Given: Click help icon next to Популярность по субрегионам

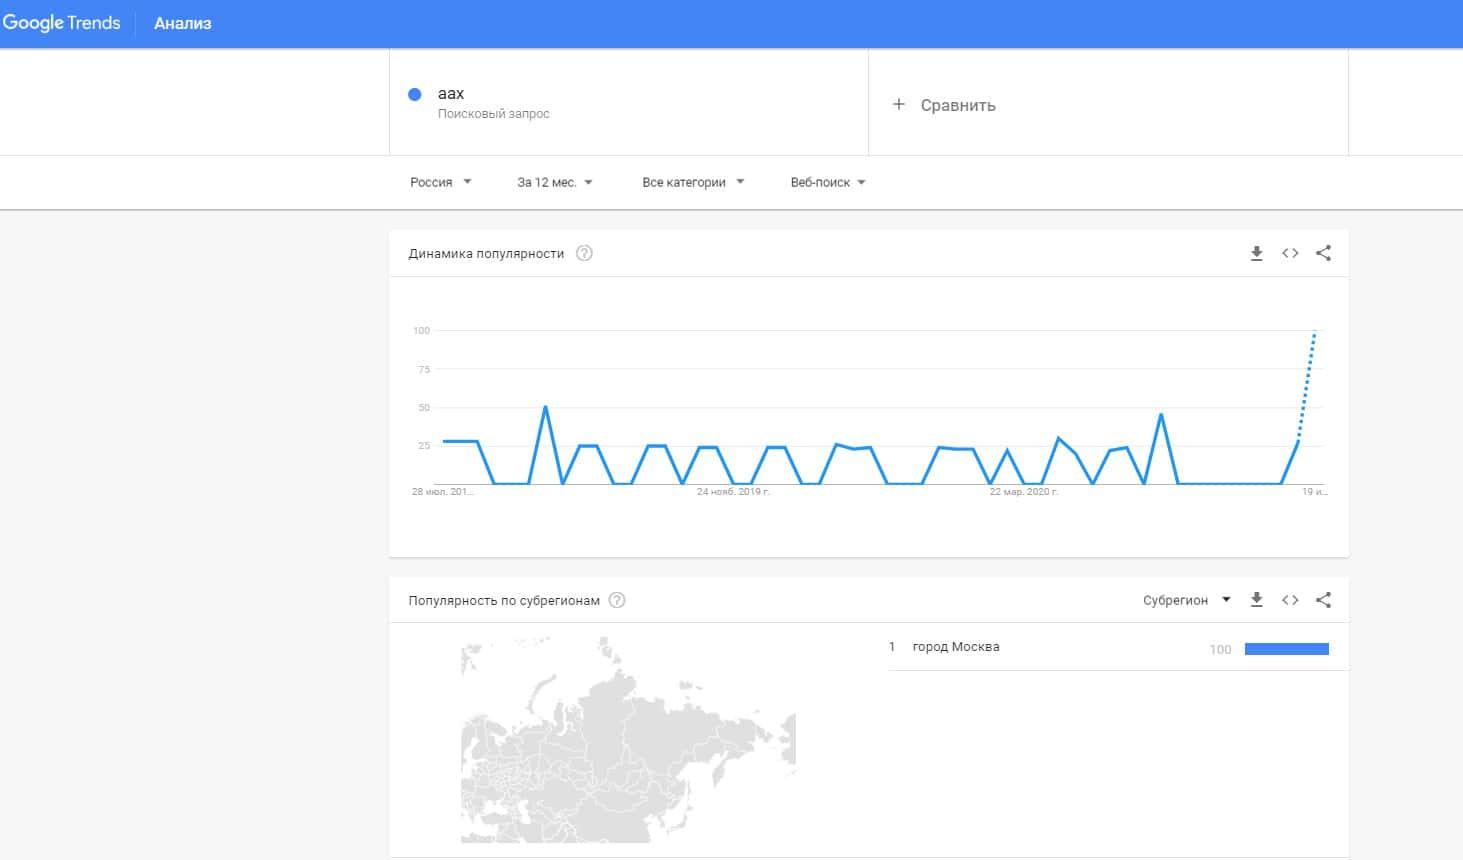Looking at the screenshot, I should 617,601.
